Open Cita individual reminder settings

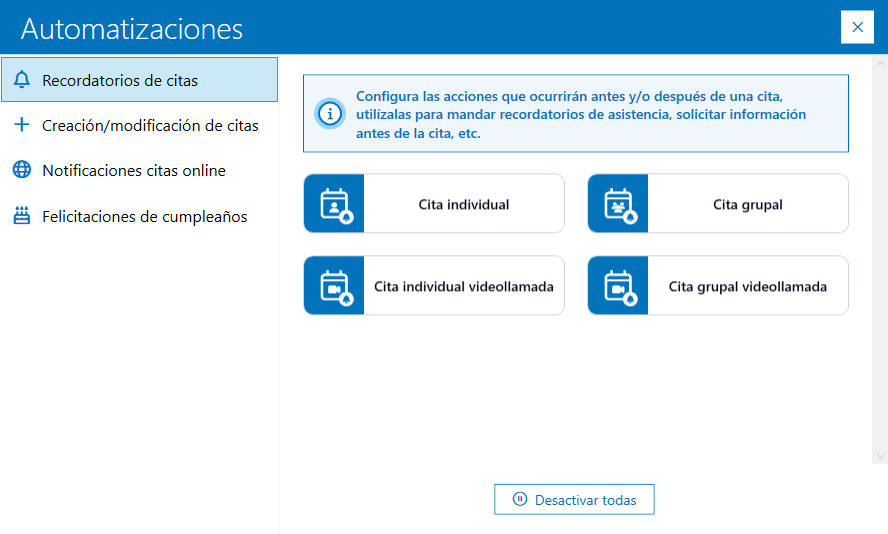(x=463, y=204)
